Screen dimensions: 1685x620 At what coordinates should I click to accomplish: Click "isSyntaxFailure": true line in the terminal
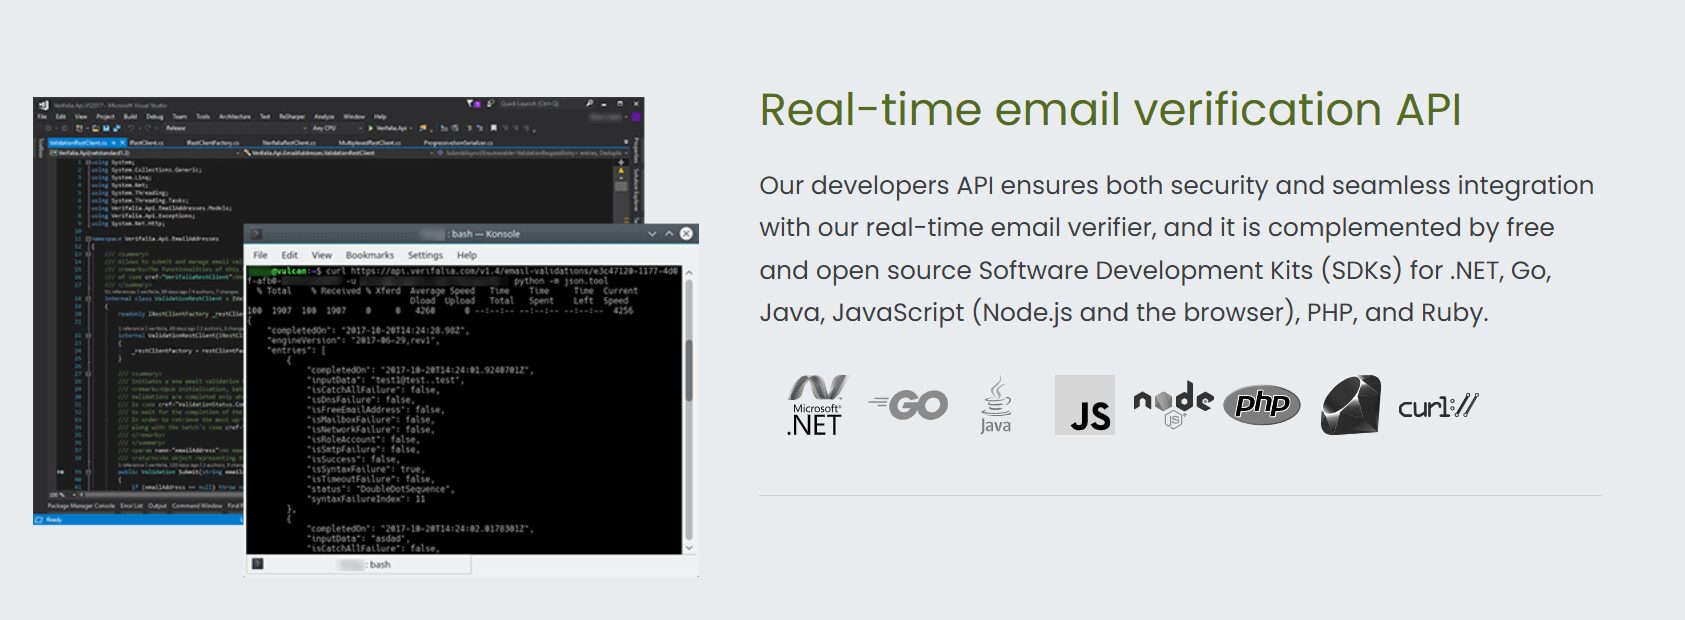[366, 469]
